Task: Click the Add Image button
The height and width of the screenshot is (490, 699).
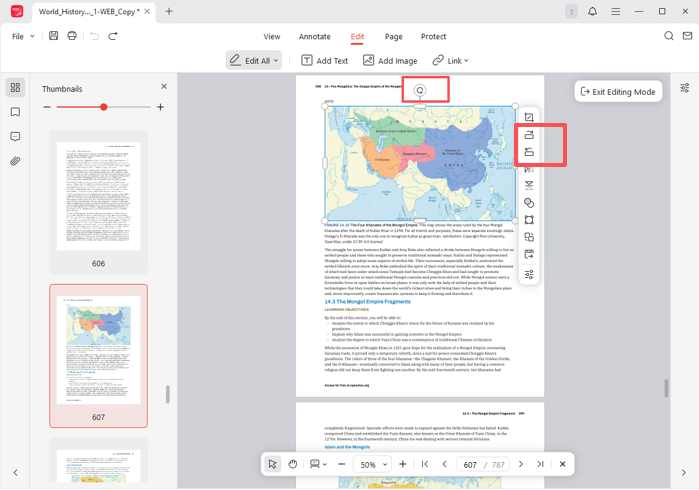Action: pos(390,61)
